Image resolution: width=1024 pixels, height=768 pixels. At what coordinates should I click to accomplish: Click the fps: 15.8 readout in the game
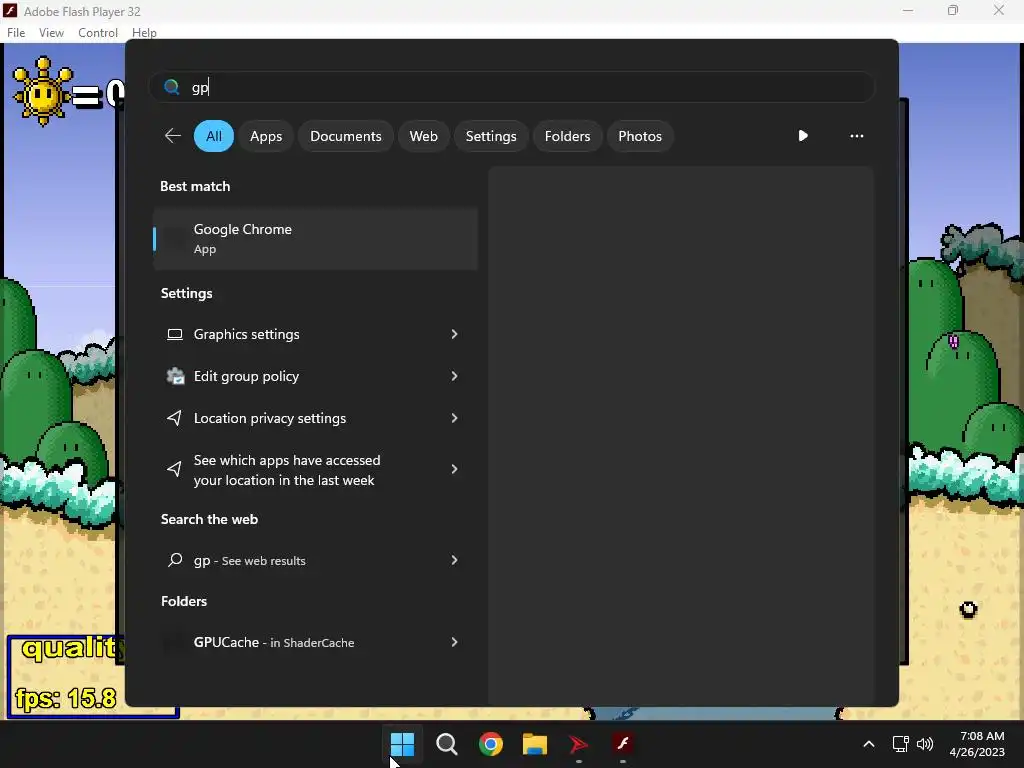[66, 698]
